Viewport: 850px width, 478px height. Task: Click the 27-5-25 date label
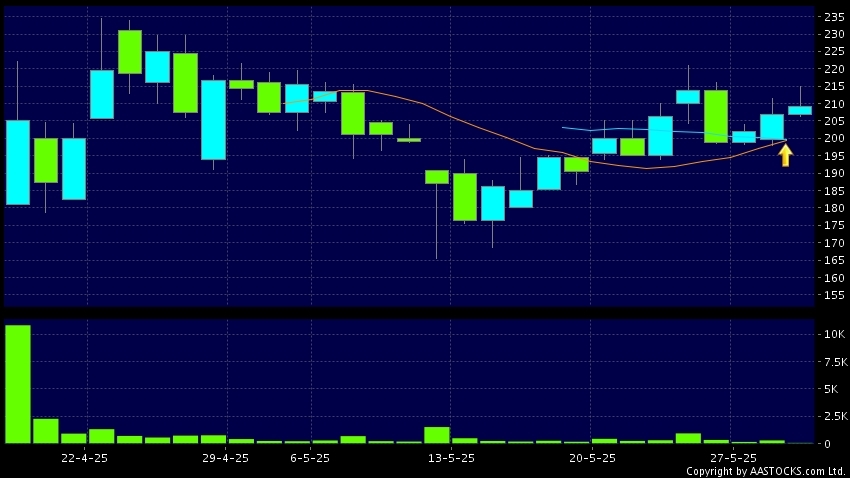coord(733,458)
